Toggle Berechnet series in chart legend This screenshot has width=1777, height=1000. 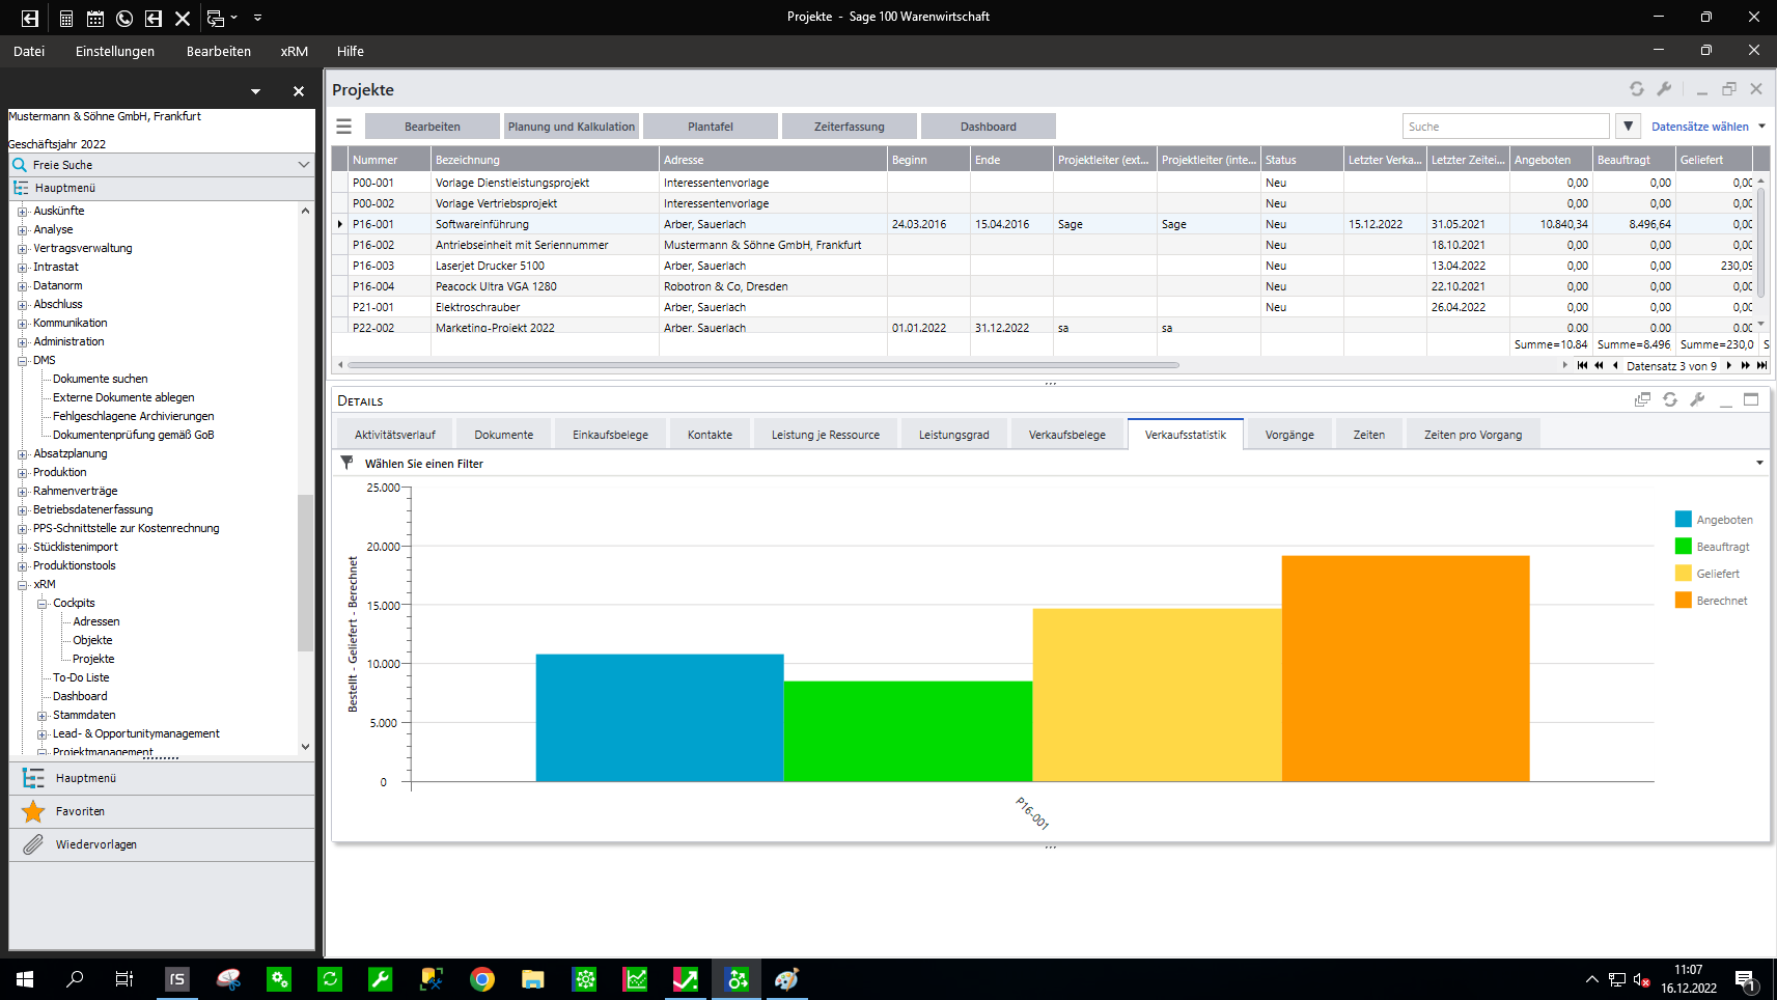click(x=1683, y=601)
